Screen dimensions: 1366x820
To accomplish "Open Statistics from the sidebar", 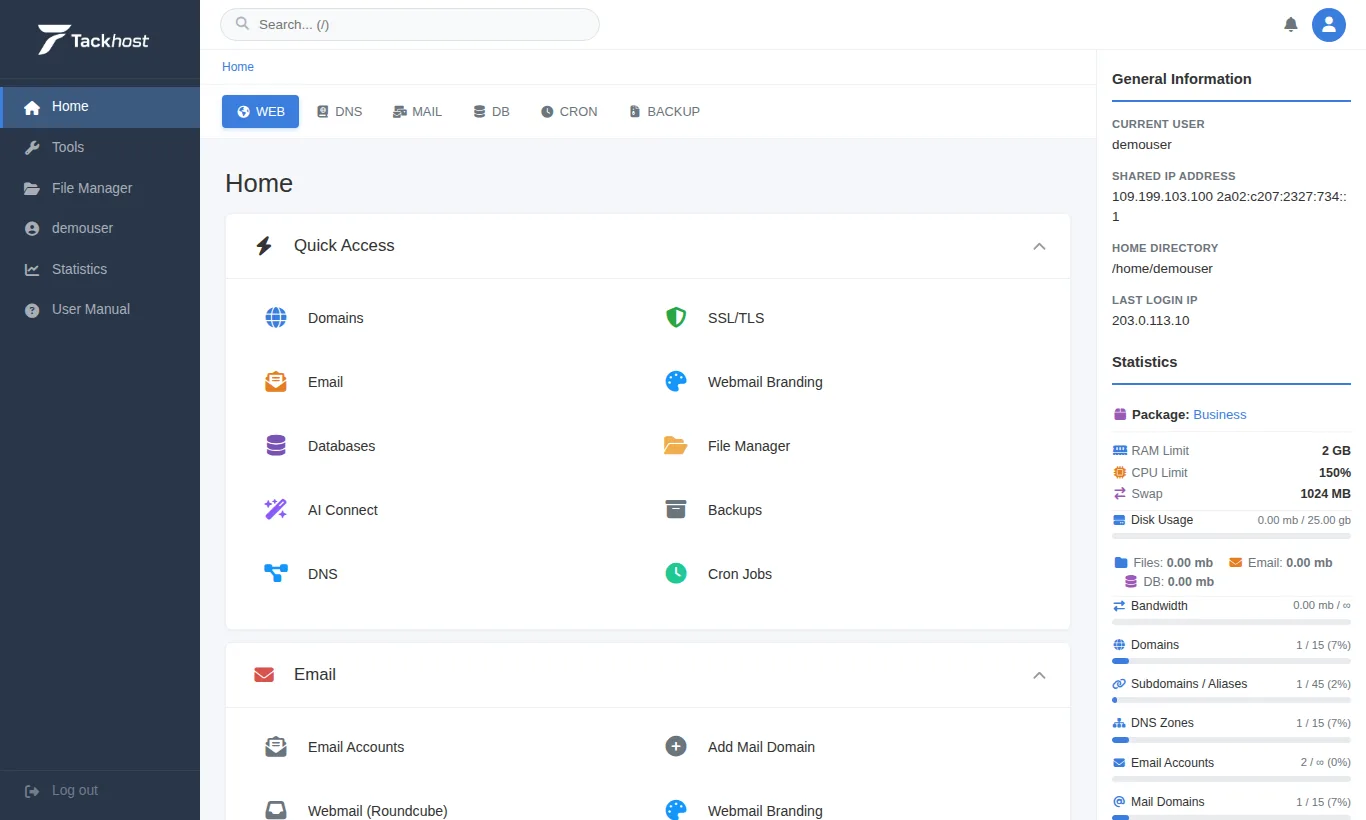I will point(100,269).
